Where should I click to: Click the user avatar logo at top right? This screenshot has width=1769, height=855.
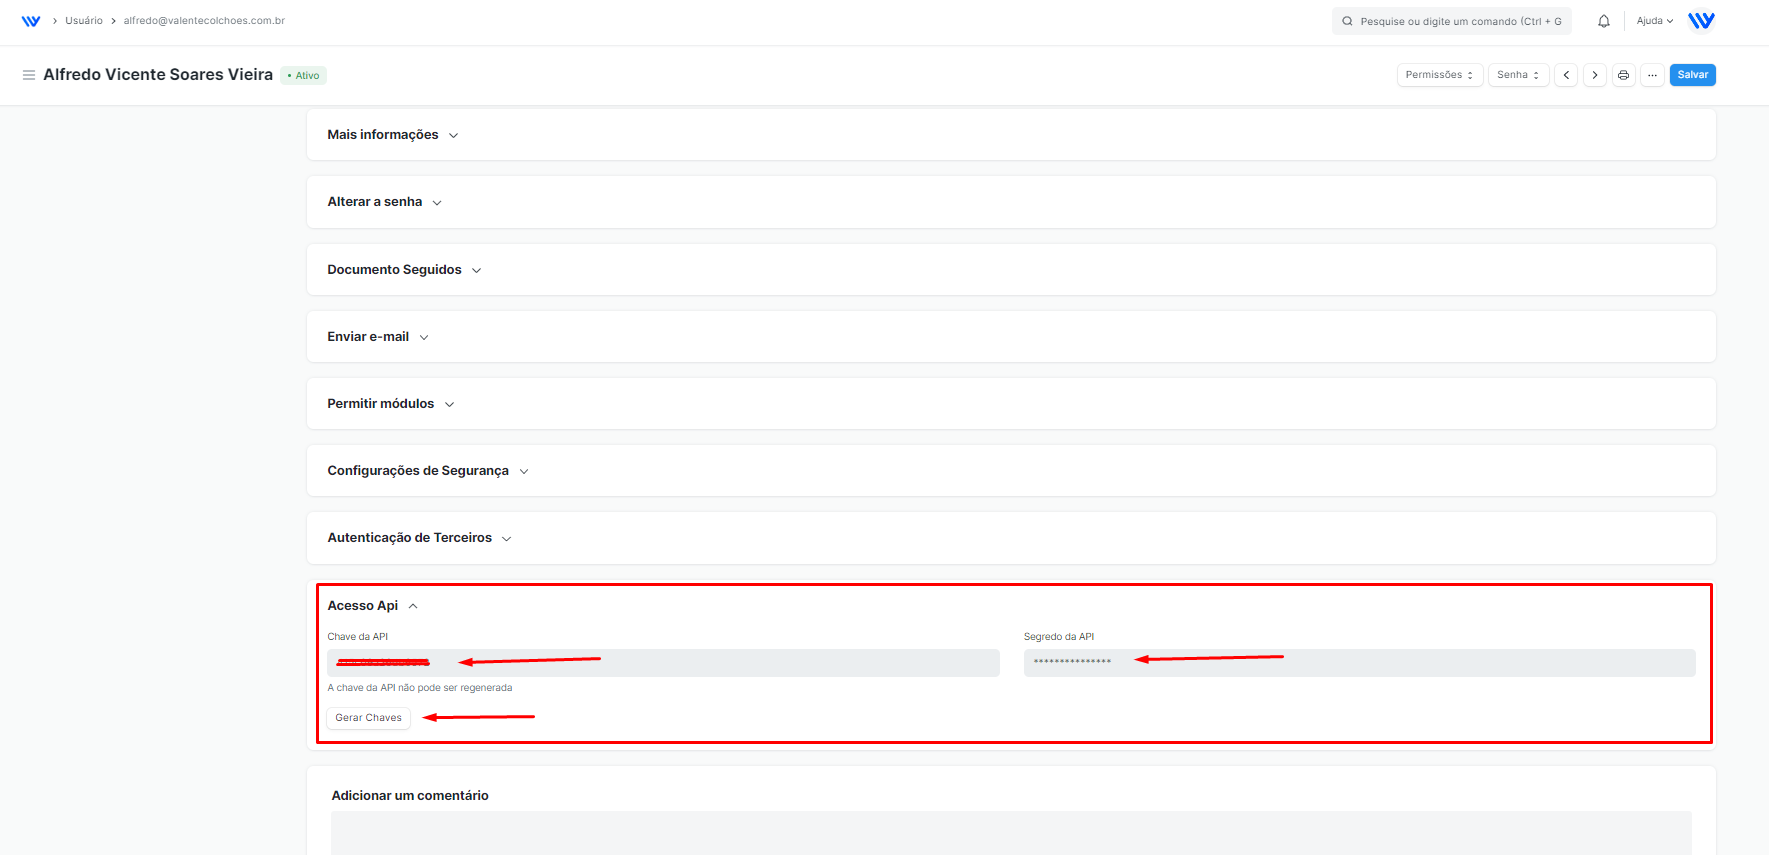pos(1701,21)
